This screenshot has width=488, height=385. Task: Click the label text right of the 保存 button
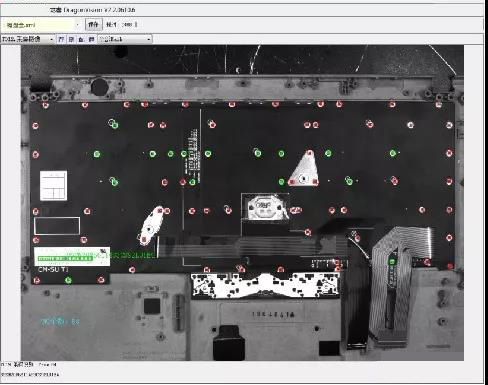click(x=111, y=25)
